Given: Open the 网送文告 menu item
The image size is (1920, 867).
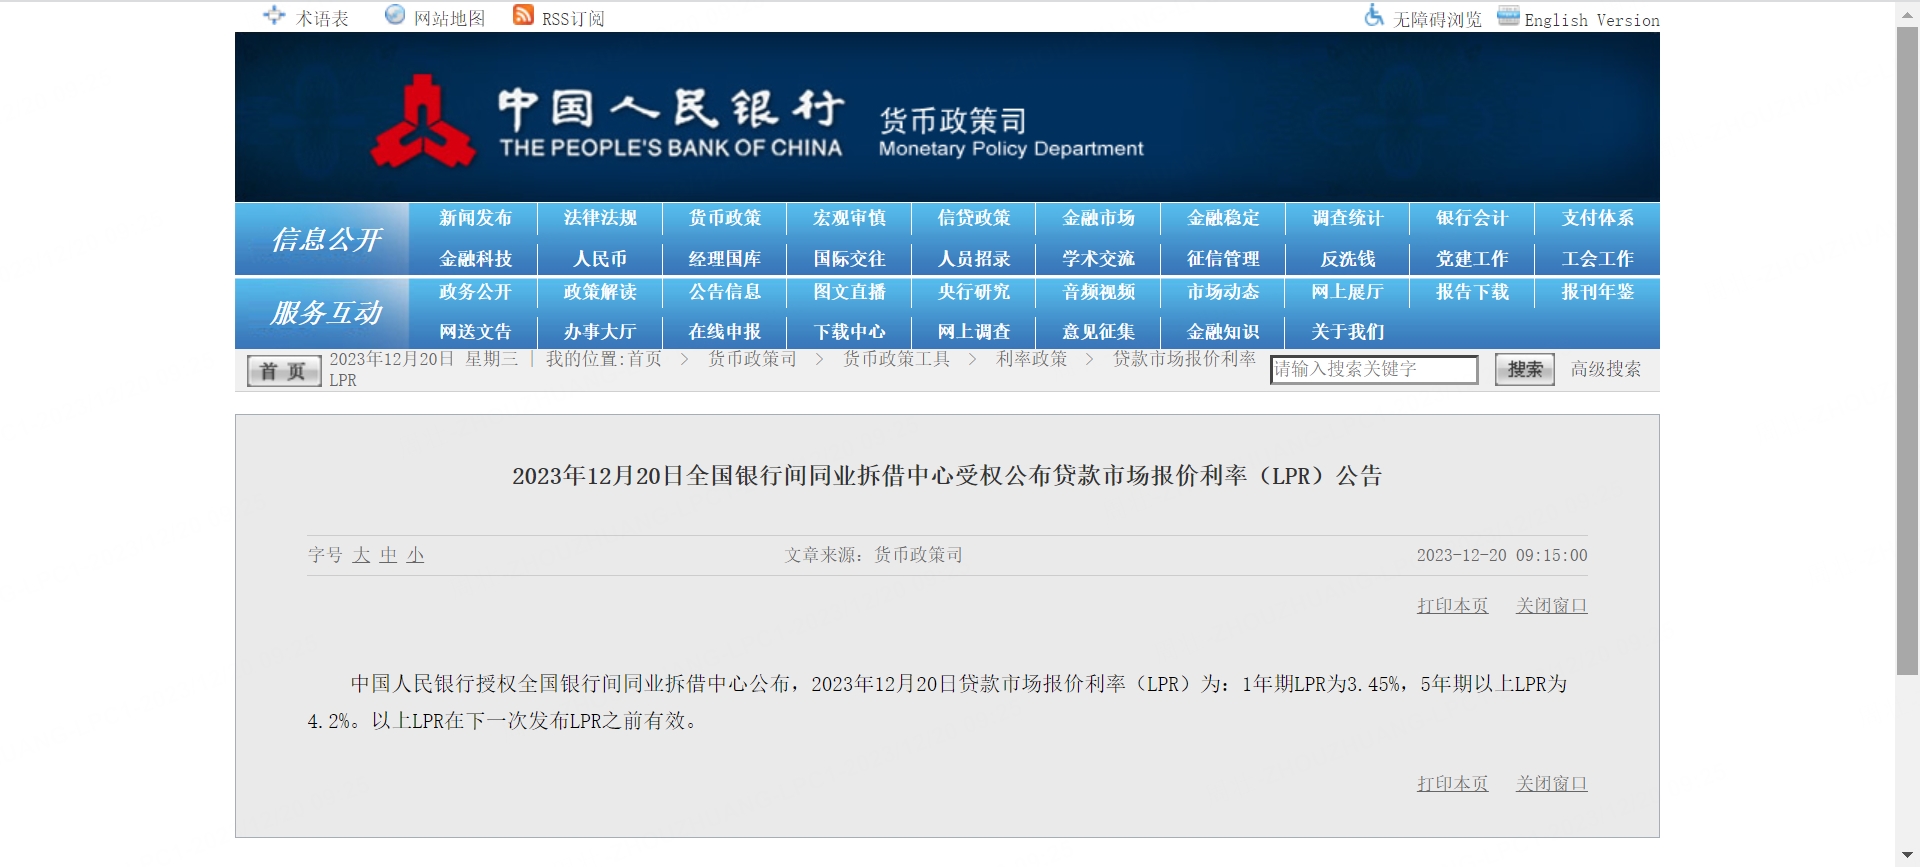Looking at the screenshot, I should click(475, 332).
